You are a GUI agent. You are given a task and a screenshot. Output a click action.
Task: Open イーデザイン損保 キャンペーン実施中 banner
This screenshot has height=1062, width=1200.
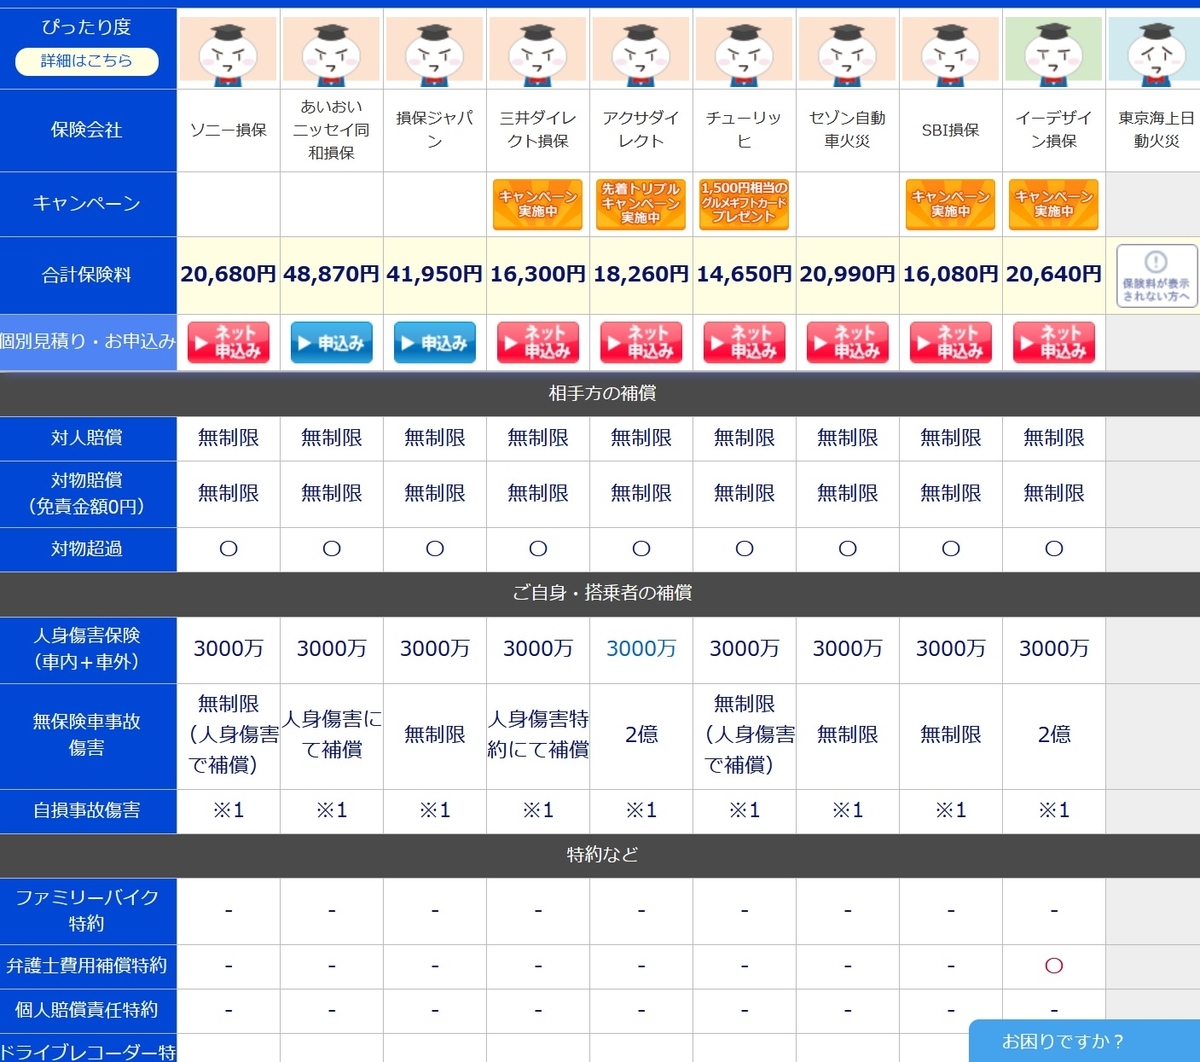click(1053, 204)
